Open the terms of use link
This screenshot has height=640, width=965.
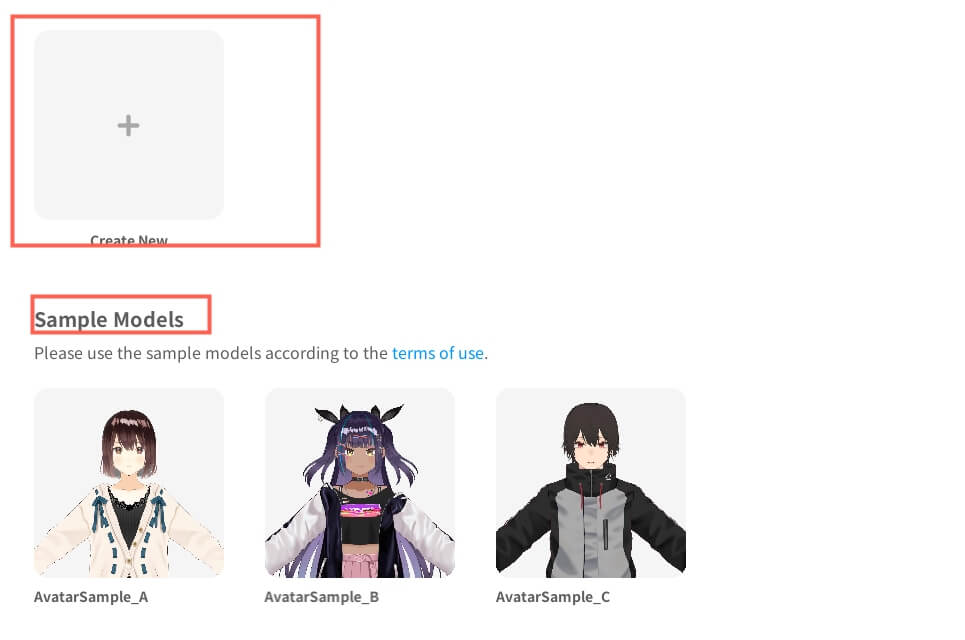438,353
